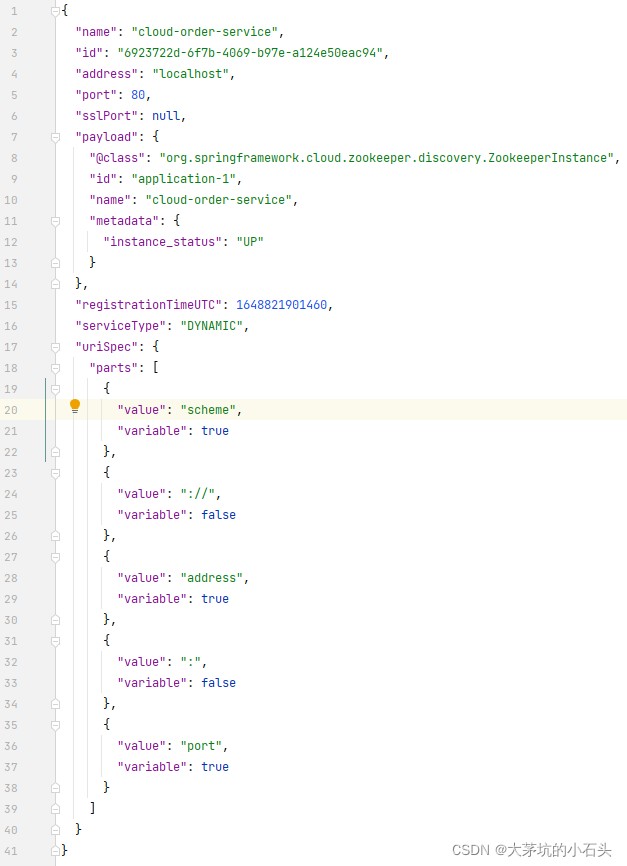Collapse the "uriSpec" object fold marker
The image size is (627, 866).
[x=55, y=347]
